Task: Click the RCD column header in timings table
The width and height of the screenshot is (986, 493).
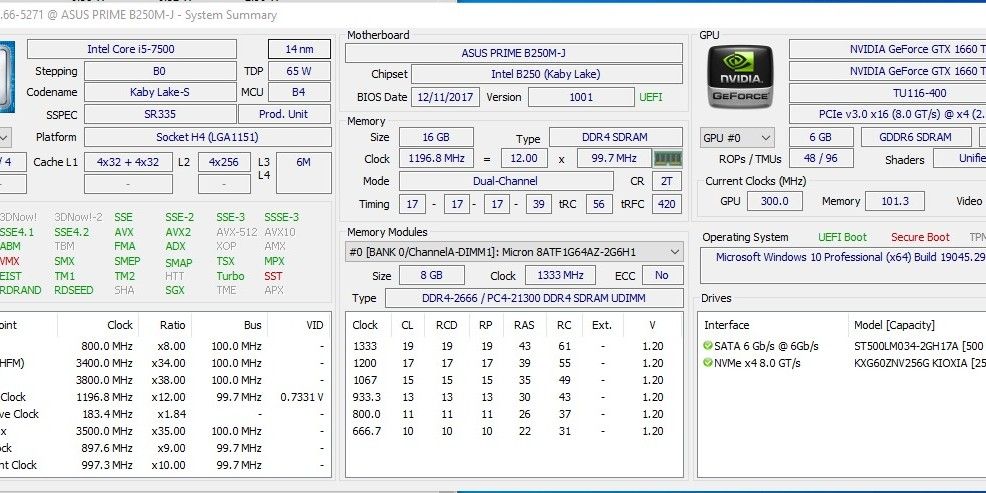Action: click(x=446, y=325)
